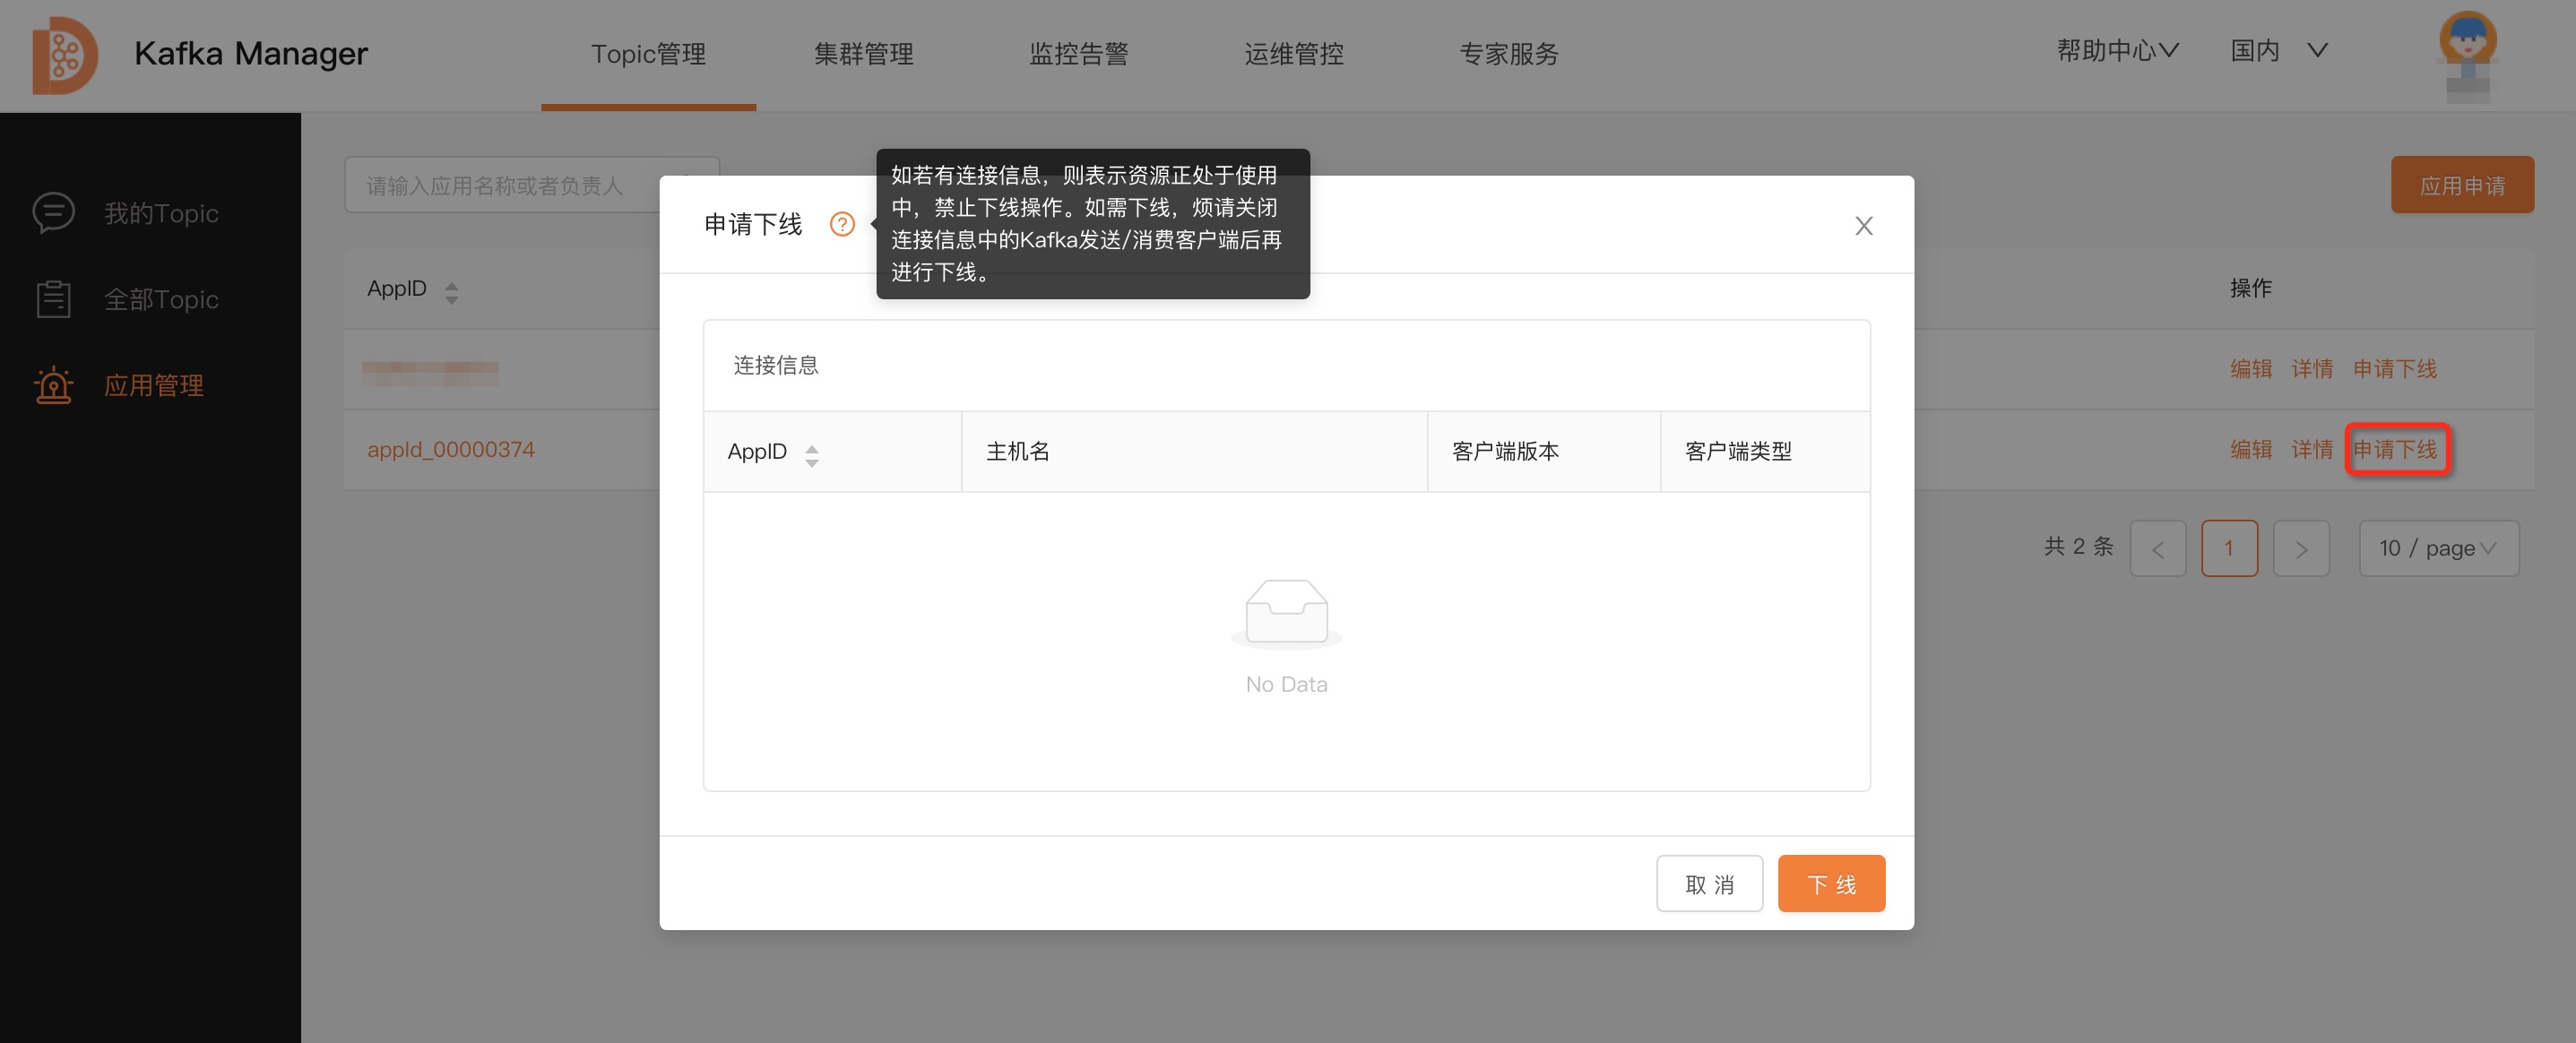Image resolution: width=2576 pixels, height=1043 pixels.
Task: Click the 下线 confirm button
Action: pyautogui.click(x=1831, y=883)
